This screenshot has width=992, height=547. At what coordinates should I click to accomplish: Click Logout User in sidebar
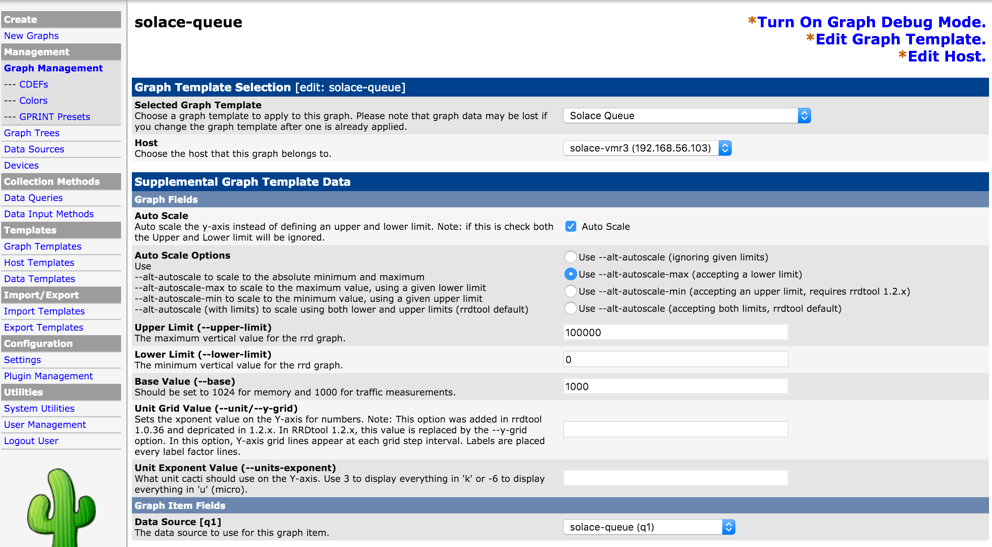coord(31,441)
